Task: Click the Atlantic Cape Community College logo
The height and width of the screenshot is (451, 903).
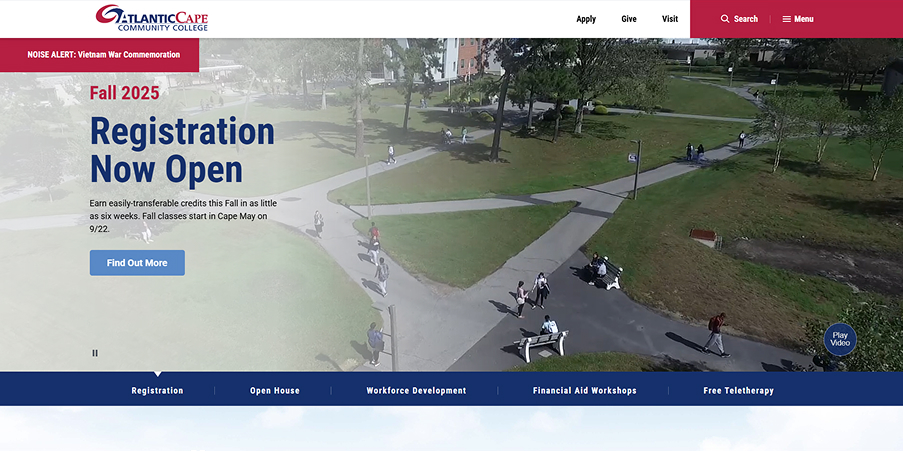Action: (x=151, y=18)
